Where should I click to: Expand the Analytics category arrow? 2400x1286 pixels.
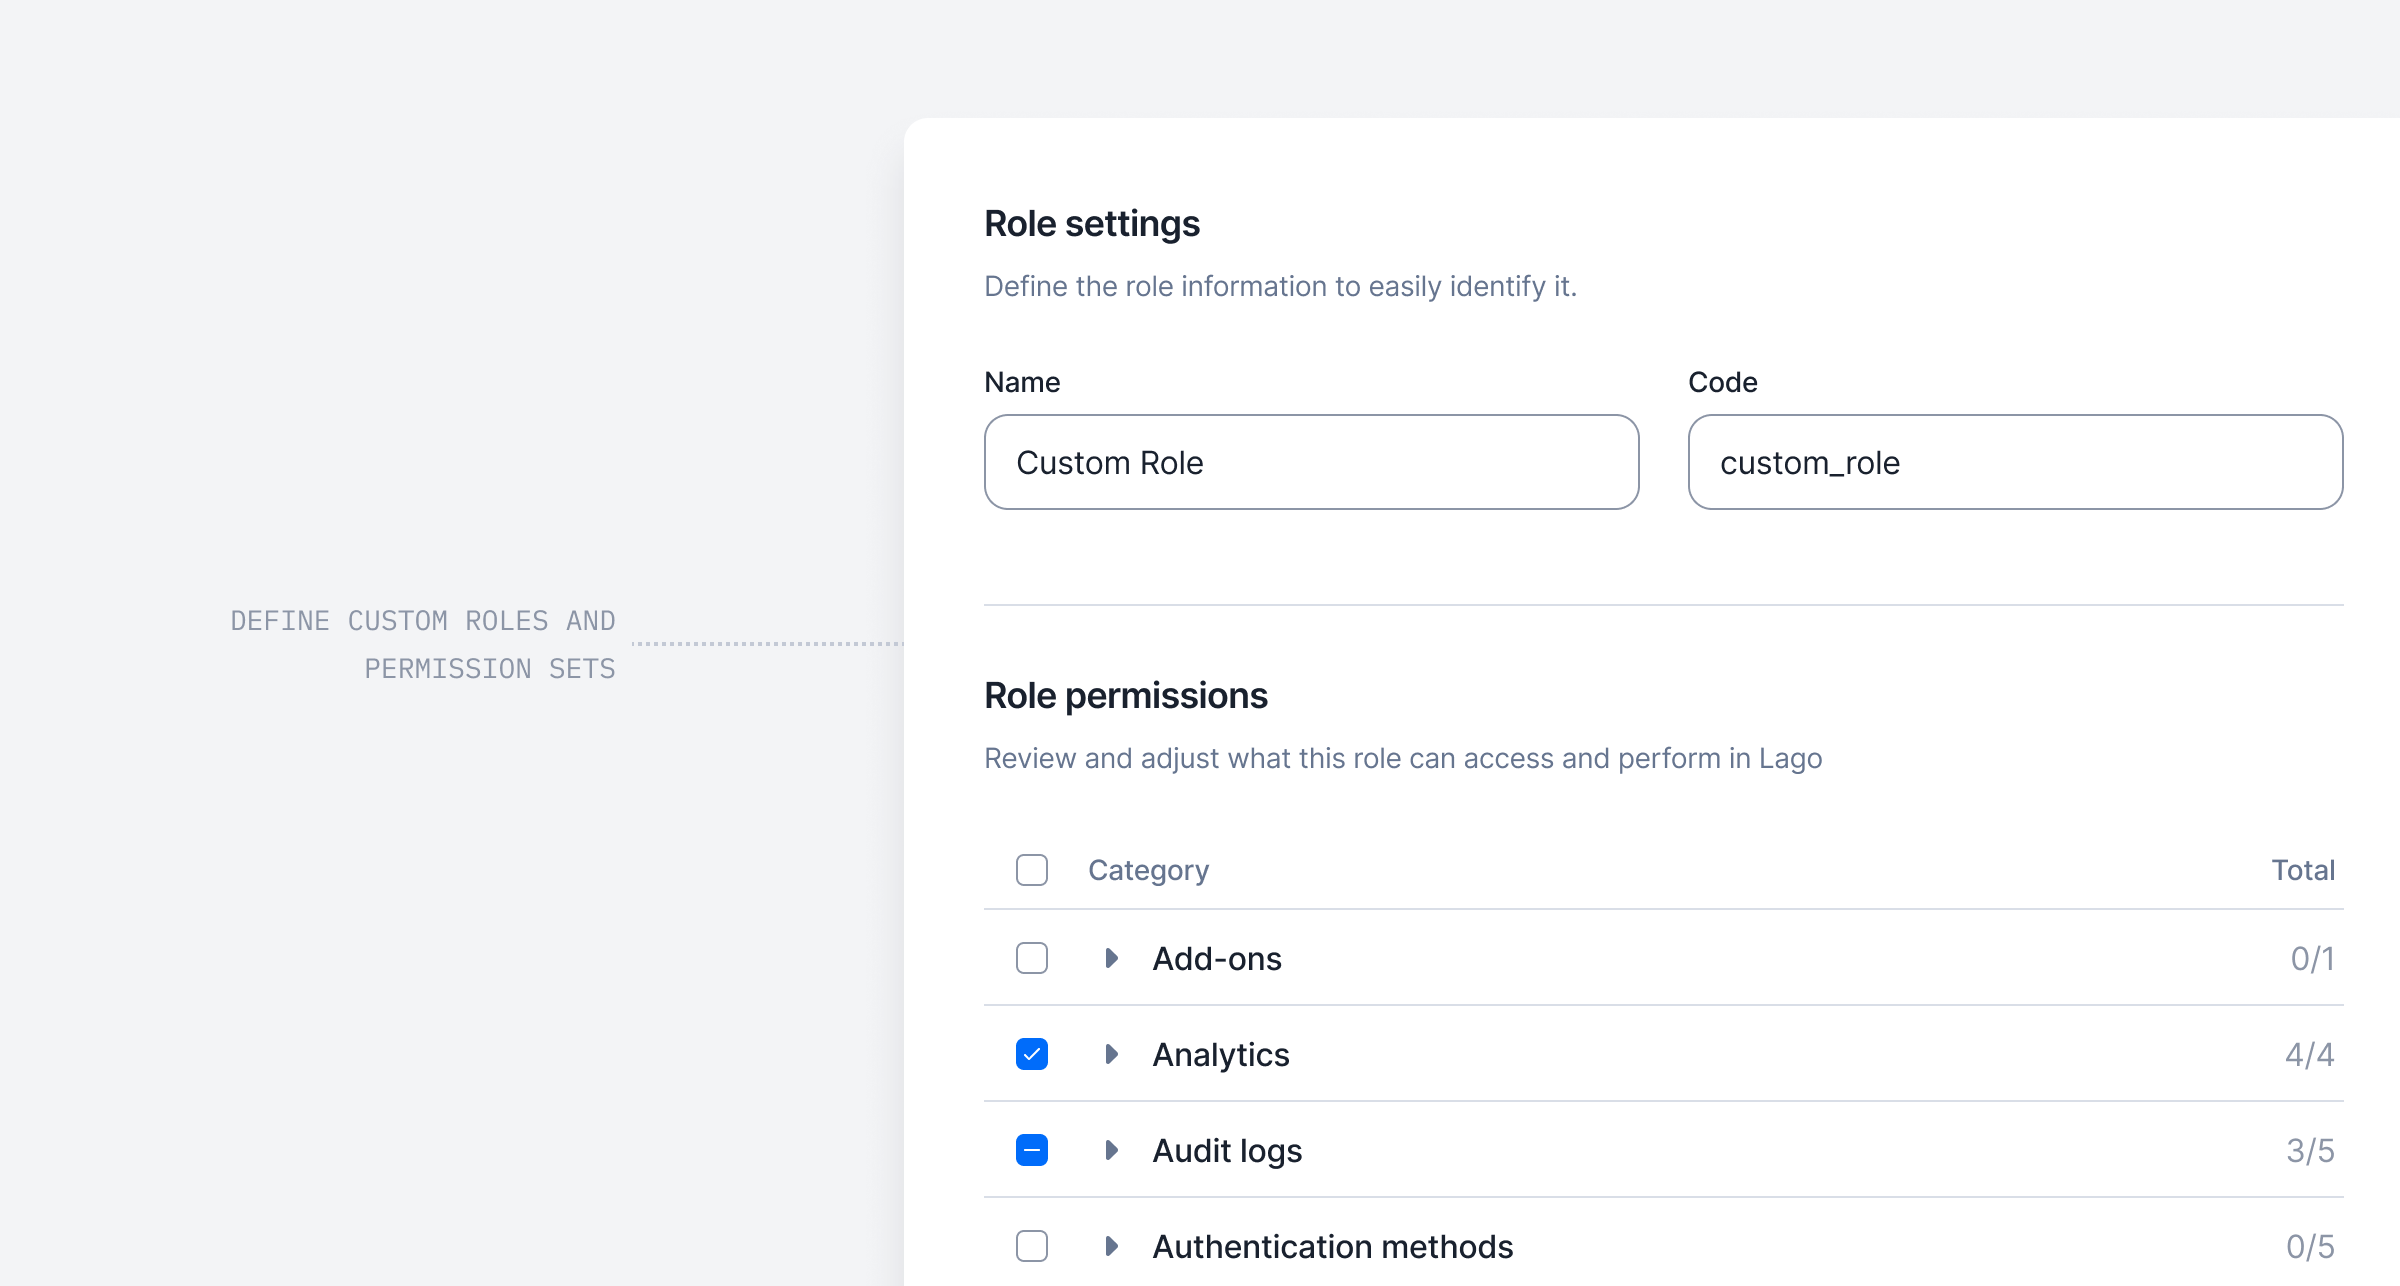coord(1111,1054)
